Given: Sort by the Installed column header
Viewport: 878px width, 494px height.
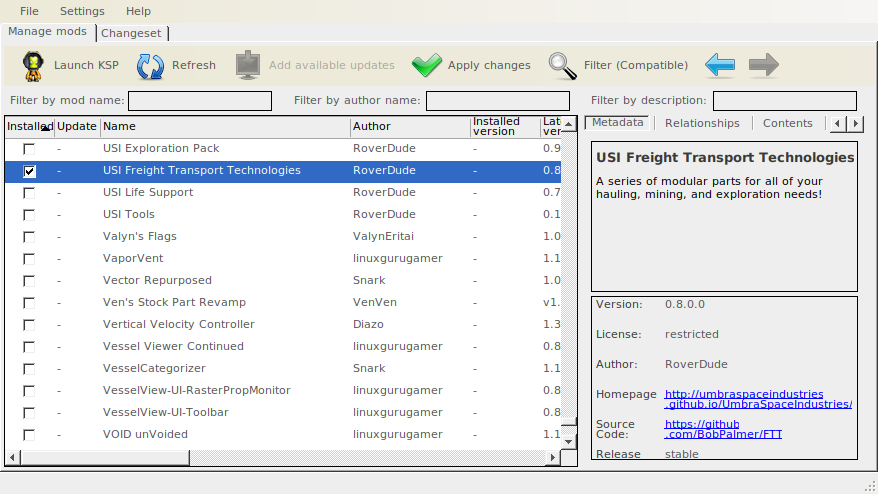Looking at the screenshot, I should point(30,127).
